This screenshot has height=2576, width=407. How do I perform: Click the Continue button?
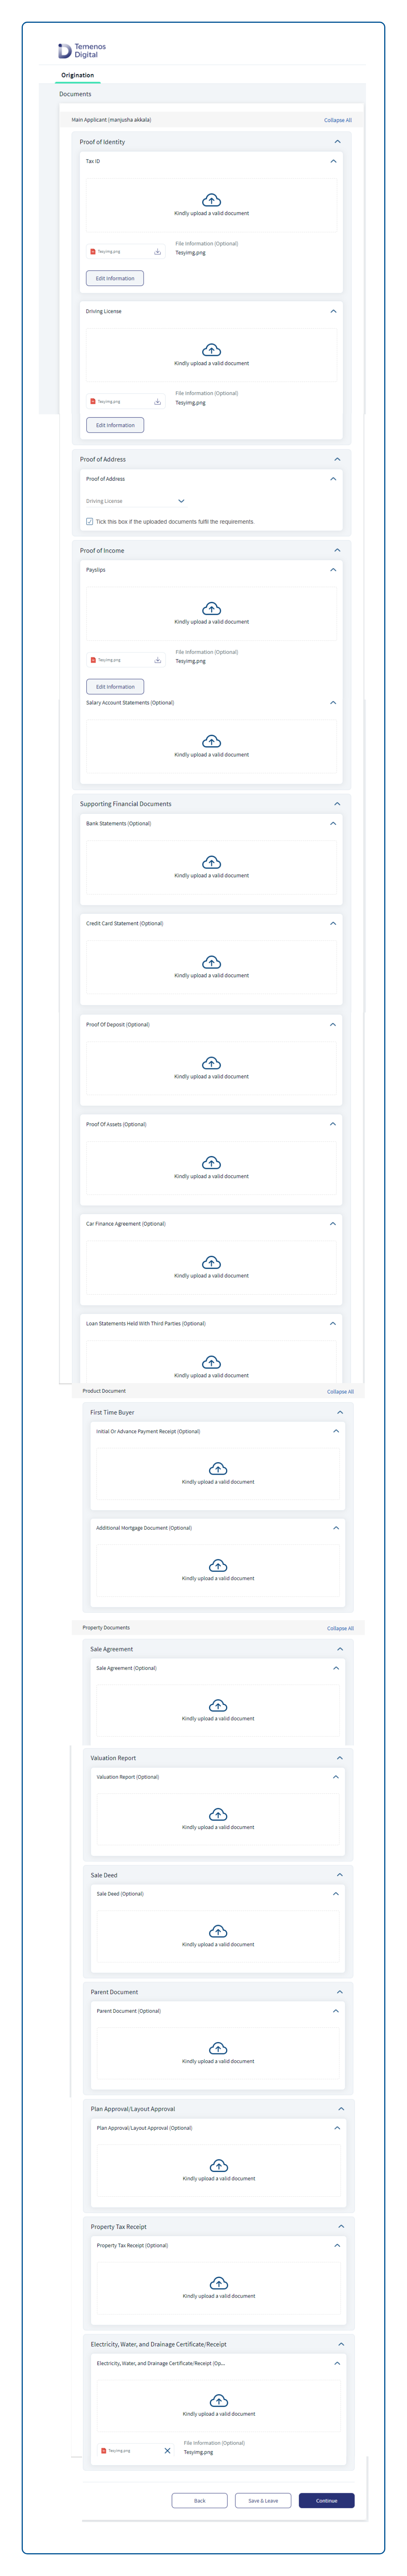coord(327,2500)
